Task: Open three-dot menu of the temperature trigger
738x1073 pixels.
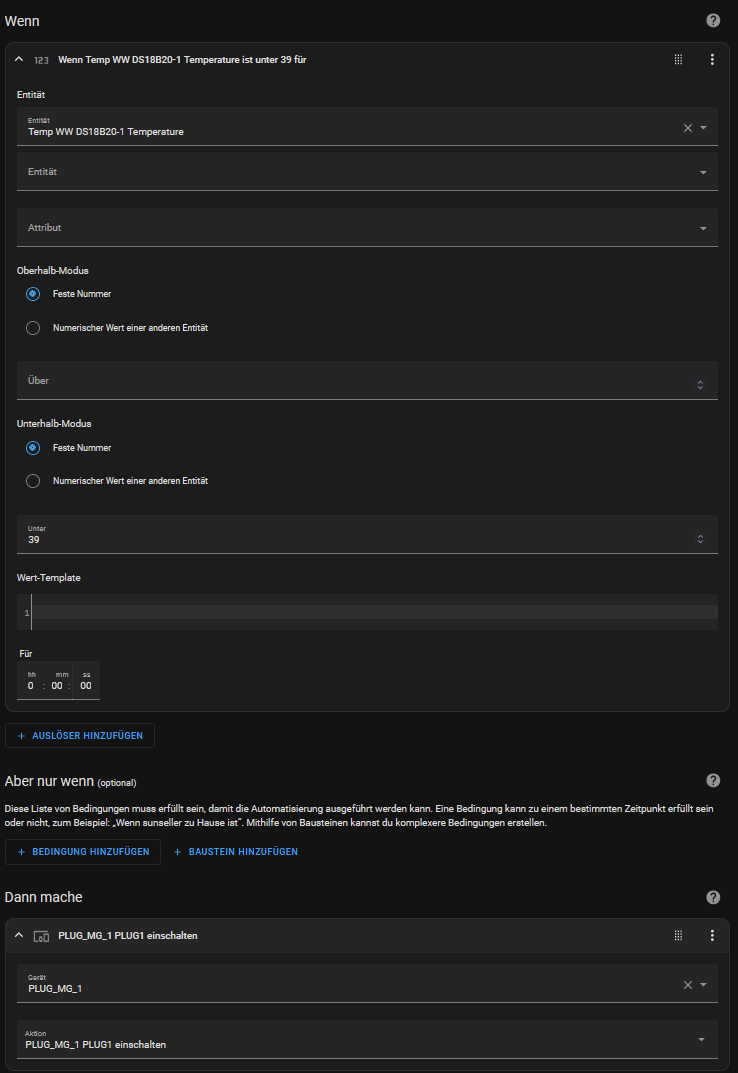Action: (x=712, y=60)
